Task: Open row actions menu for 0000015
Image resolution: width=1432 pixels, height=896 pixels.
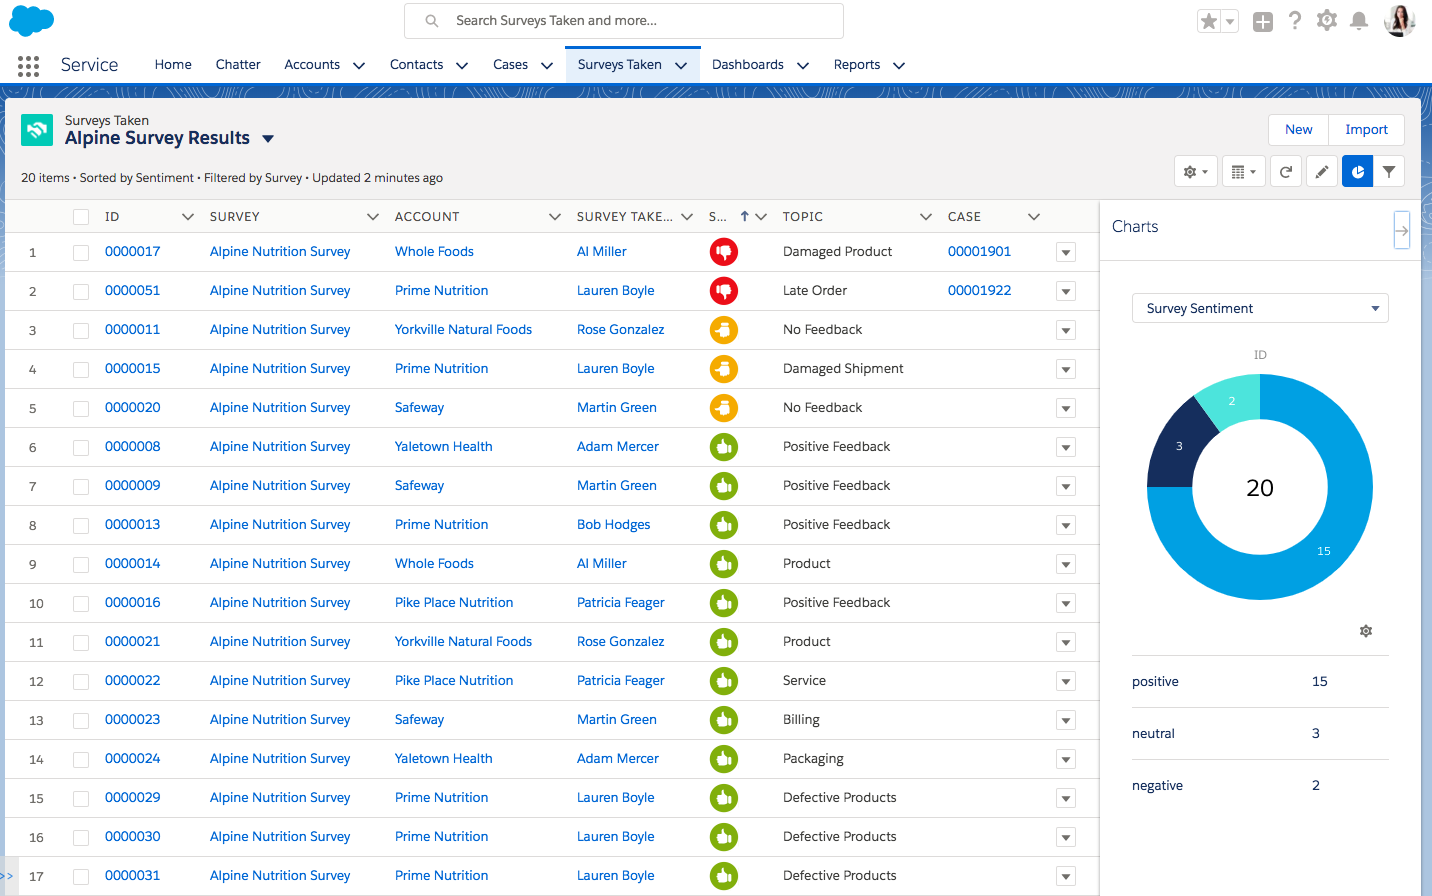Action: coord(1066,370)
